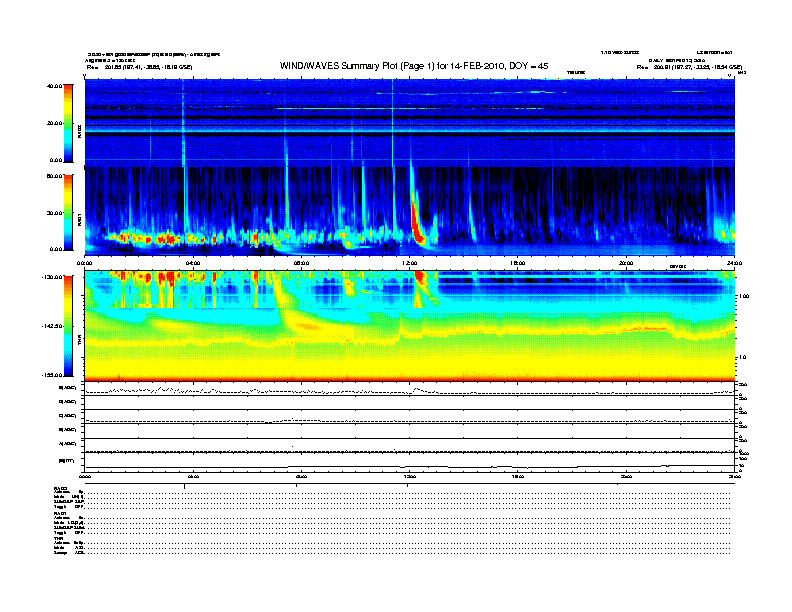Click the 40.00 value on the RAD2 scale
This screenshot has height=612, width=792.
(55, 86)
